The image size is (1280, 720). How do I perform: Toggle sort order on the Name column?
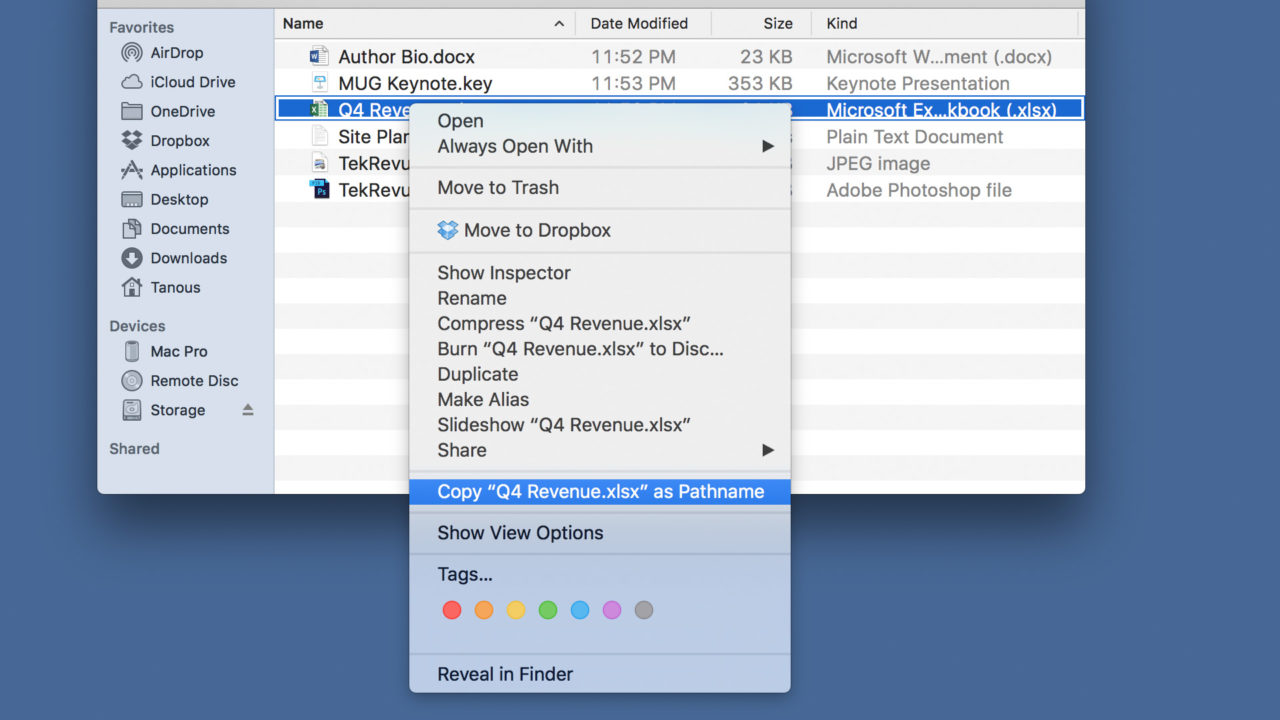click(558, 23)
